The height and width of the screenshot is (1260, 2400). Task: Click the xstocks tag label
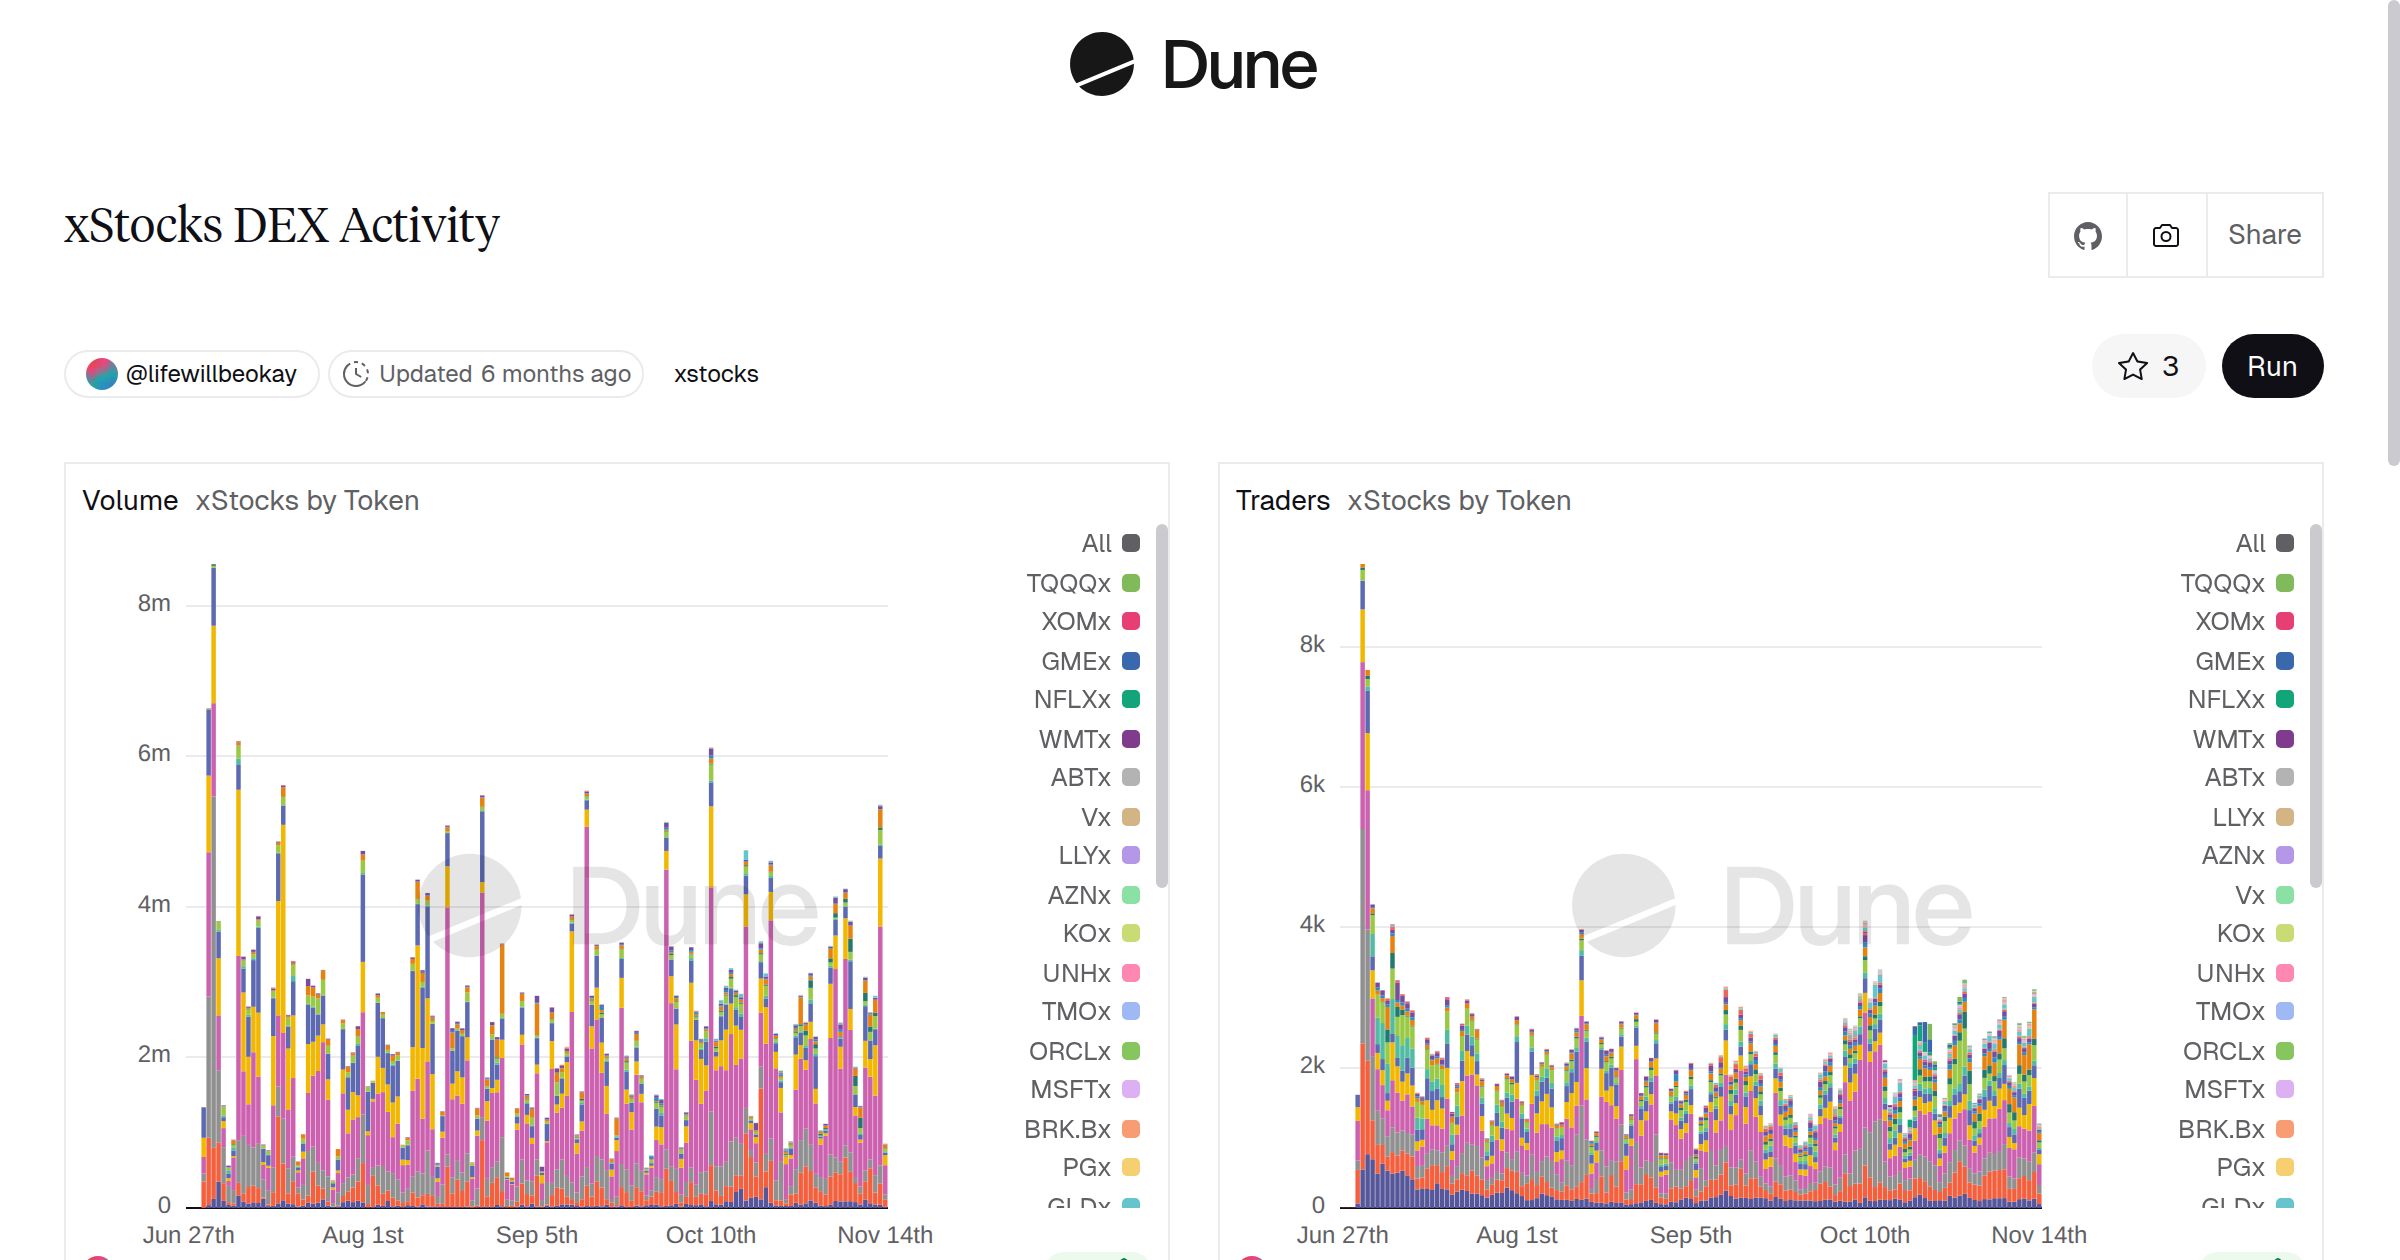[x=716, y=373]
